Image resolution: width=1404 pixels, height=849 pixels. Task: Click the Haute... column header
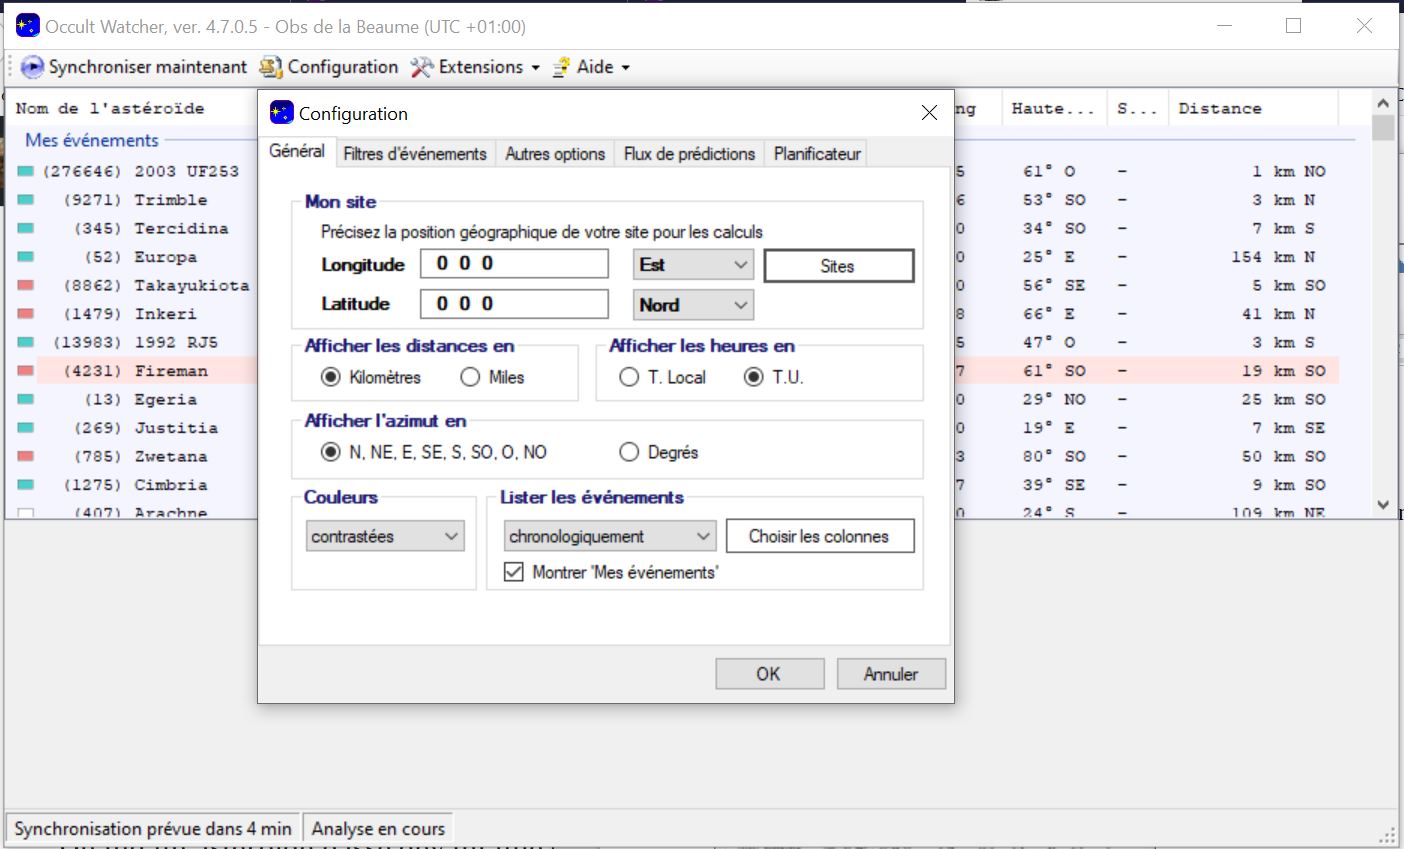point(1054,108)
